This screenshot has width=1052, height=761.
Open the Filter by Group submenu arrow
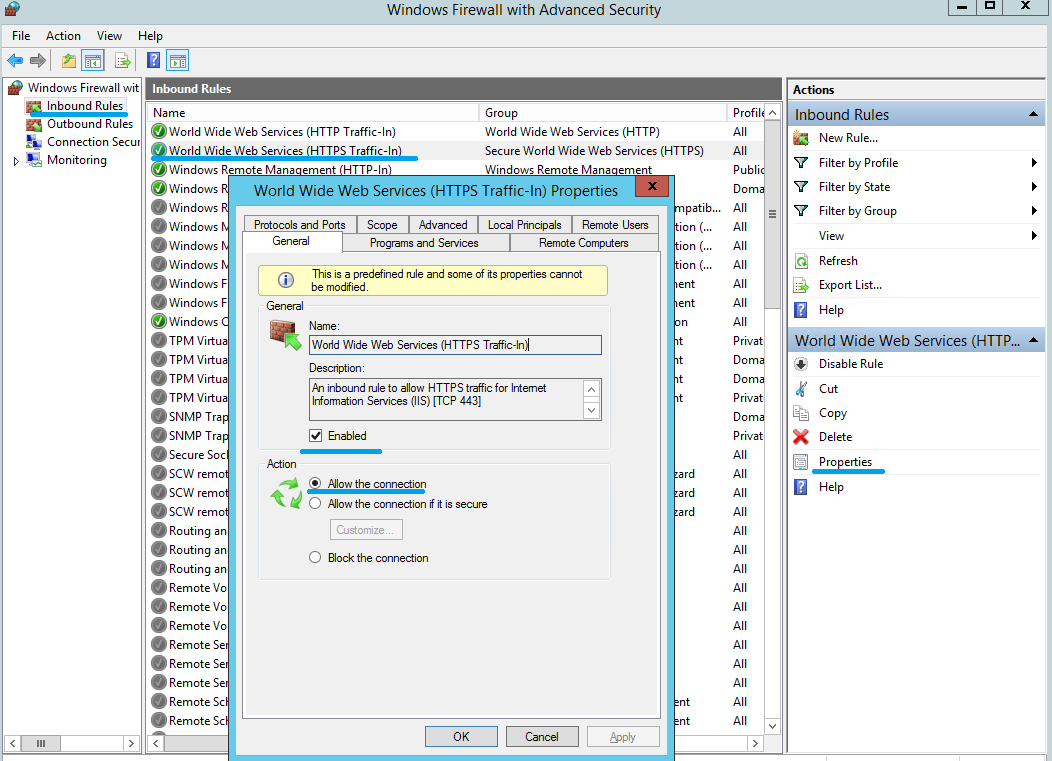point(1034,211)
